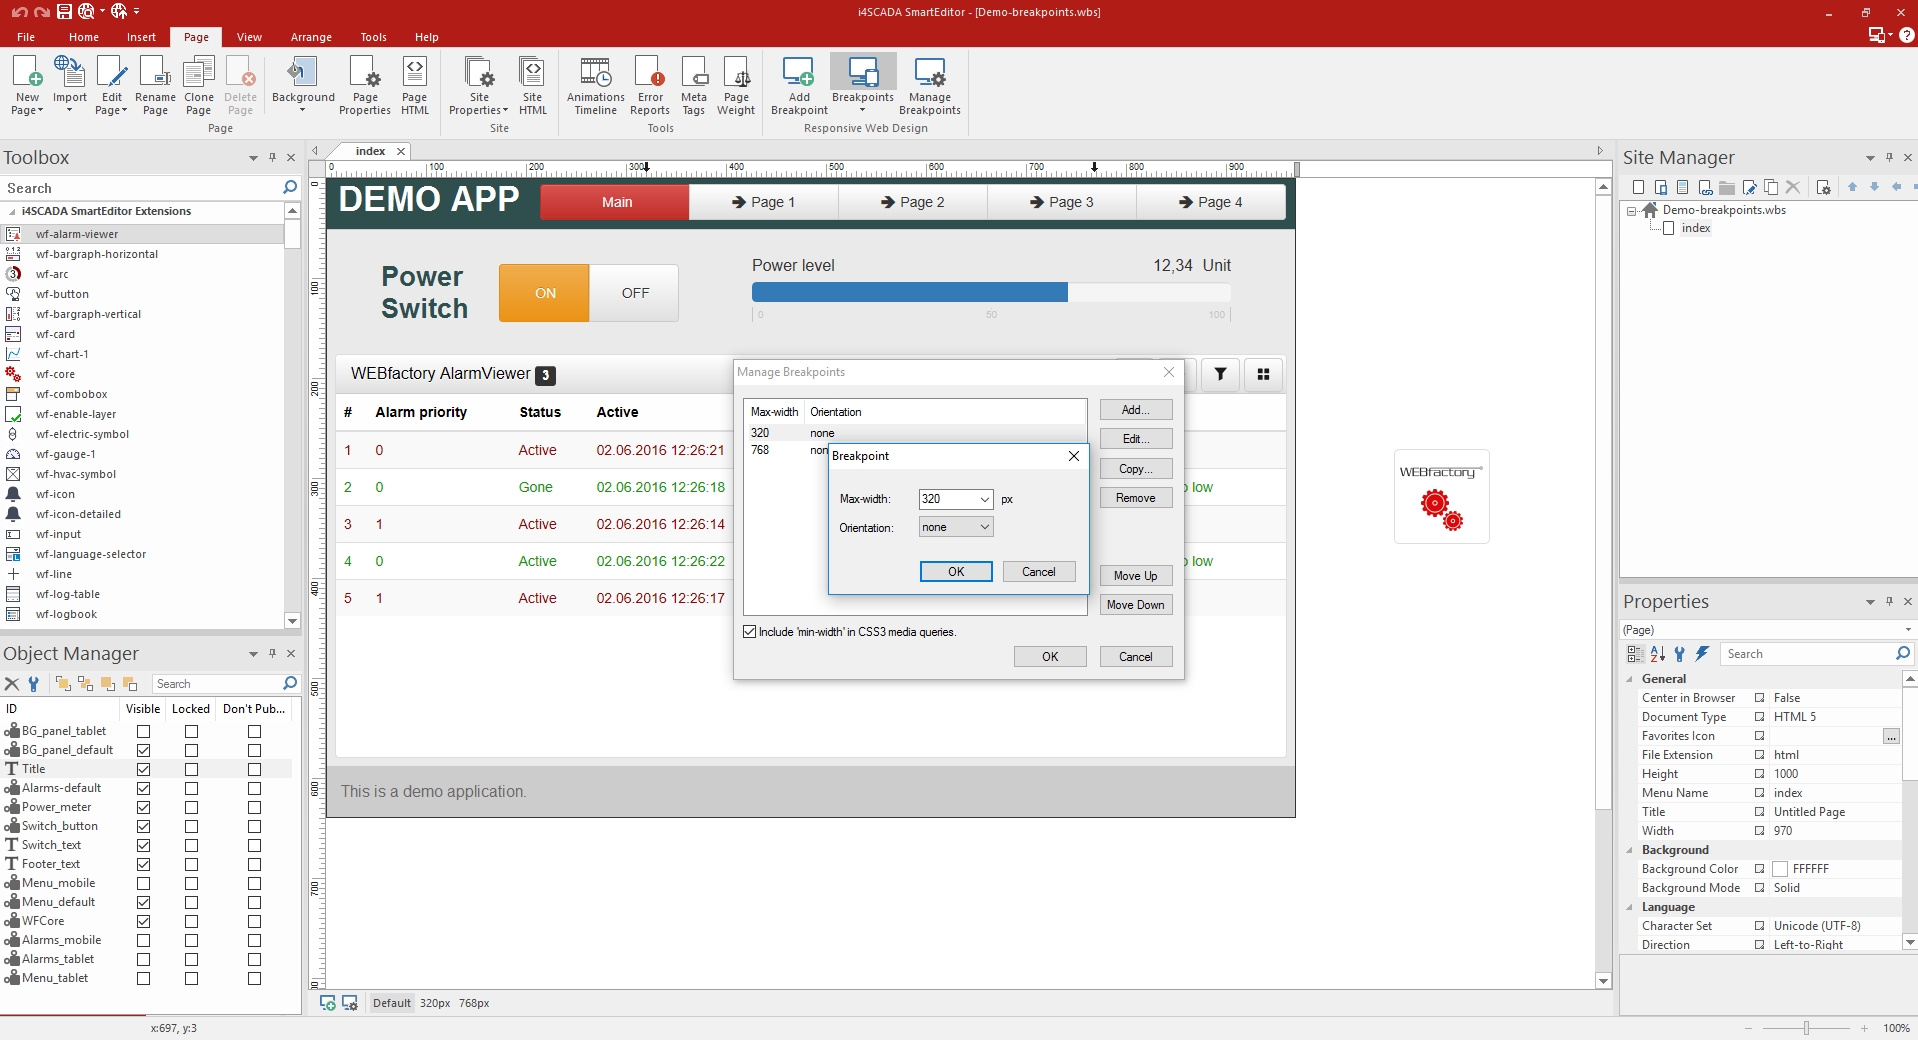Image resolution: width=1918 pixels, height=1040 pixels.
Task: Open the Toolbox panel options arrow
Action: pos(253,158)
